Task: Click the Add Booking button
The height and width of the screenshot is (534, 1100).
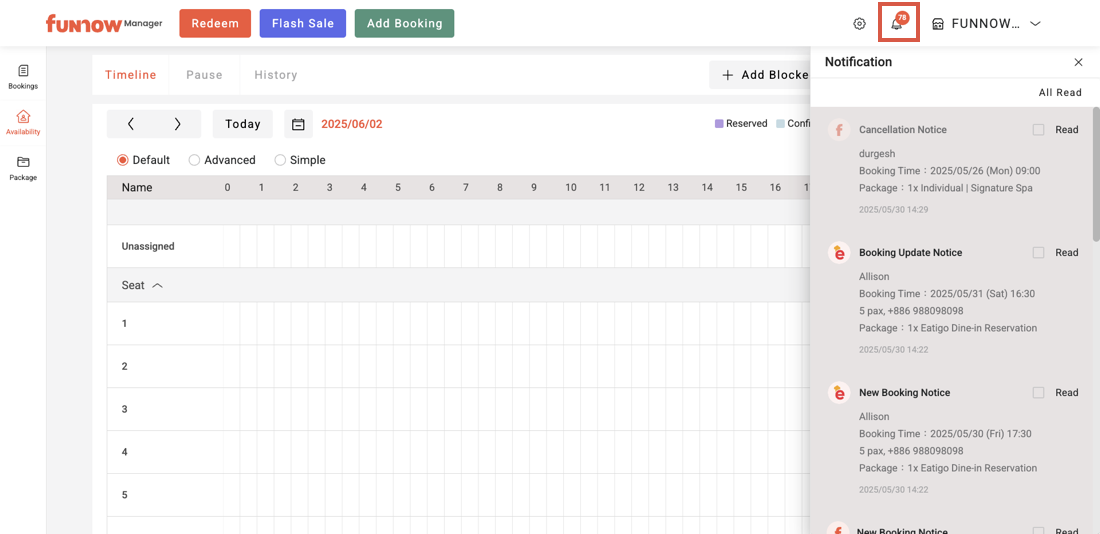Action: [404, 24]
